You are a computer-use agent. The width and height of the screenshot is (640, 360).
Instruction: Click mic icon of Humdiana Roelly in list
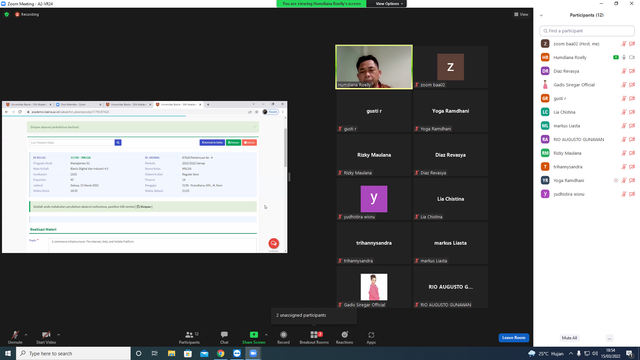(624, 58)
